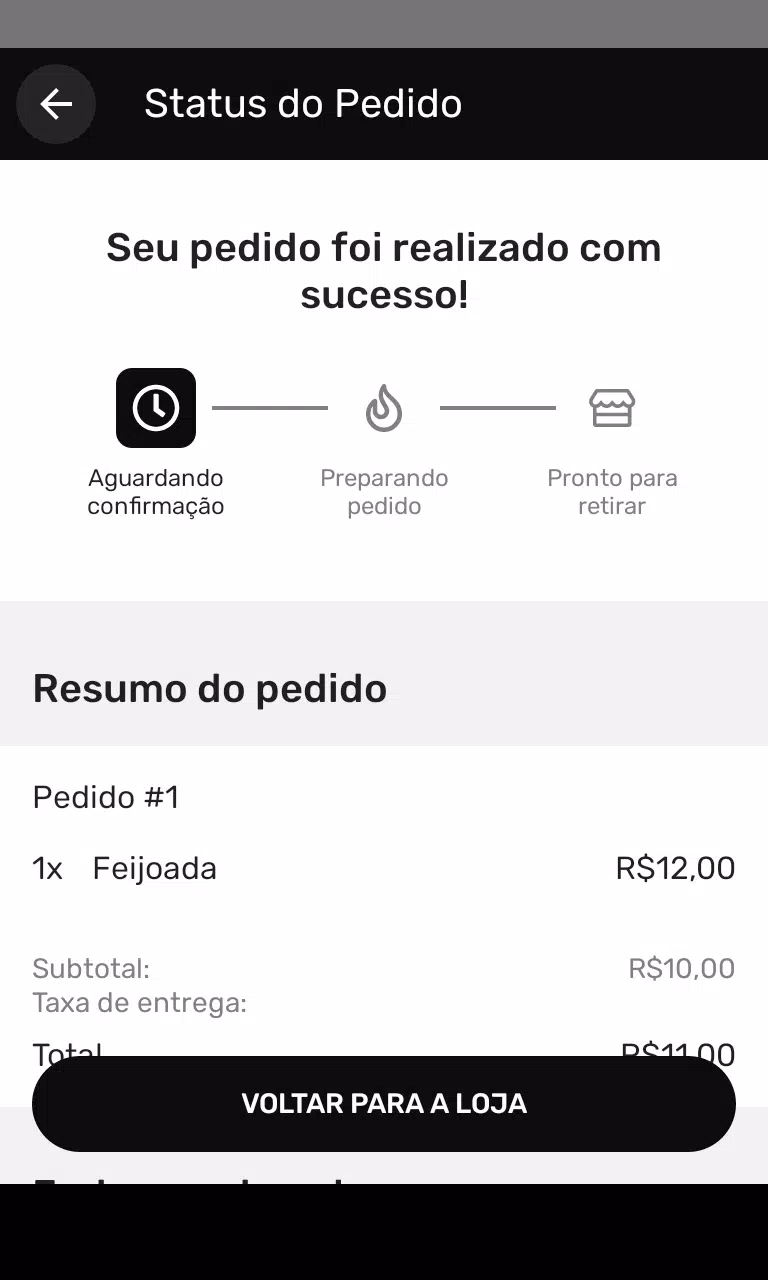The image size is (768, 1280).
Task: Select the flame preparing-order icon
Action: point(384,408)
